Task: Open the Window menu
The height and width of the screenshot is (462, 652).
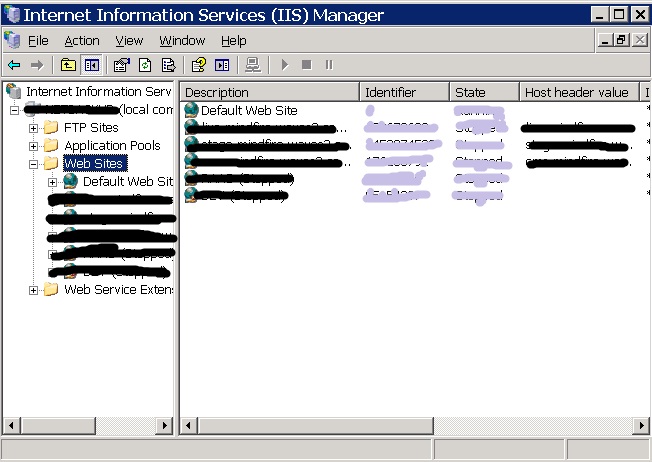Action: coord(182,41)
